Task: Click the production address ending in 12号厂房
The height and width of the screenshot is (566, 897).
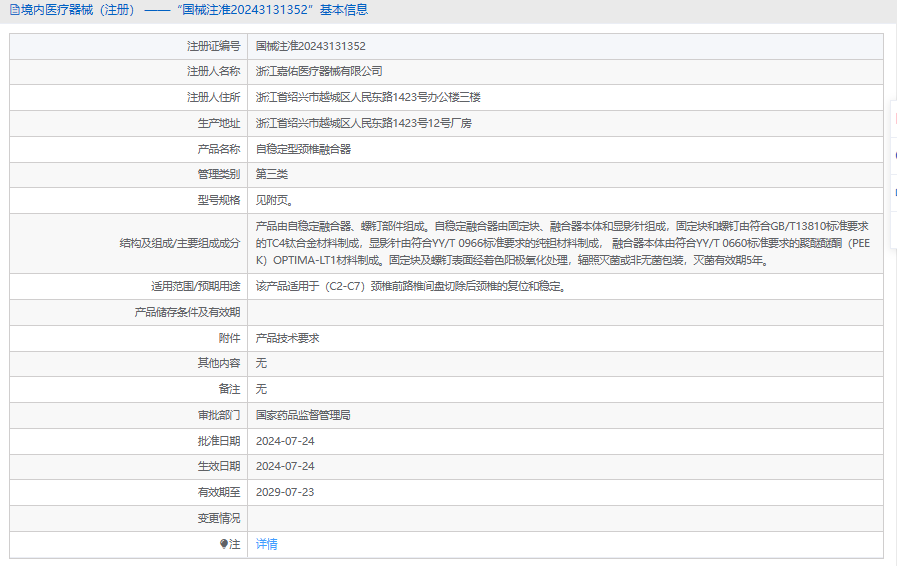Action: pyautogui.click(x=363, y=124)
